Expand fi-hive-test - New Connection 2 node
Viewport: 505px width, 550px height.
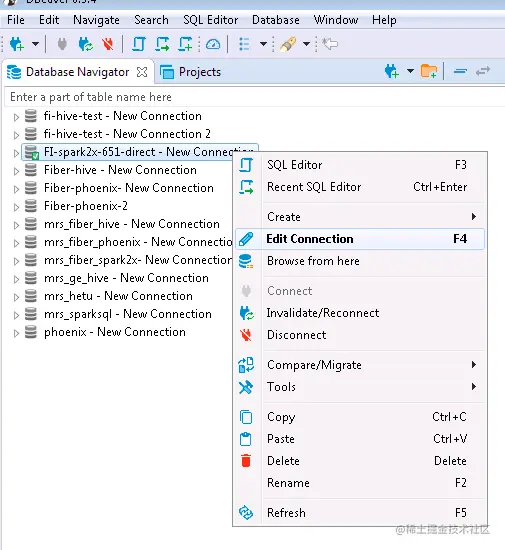pos(16,135)
